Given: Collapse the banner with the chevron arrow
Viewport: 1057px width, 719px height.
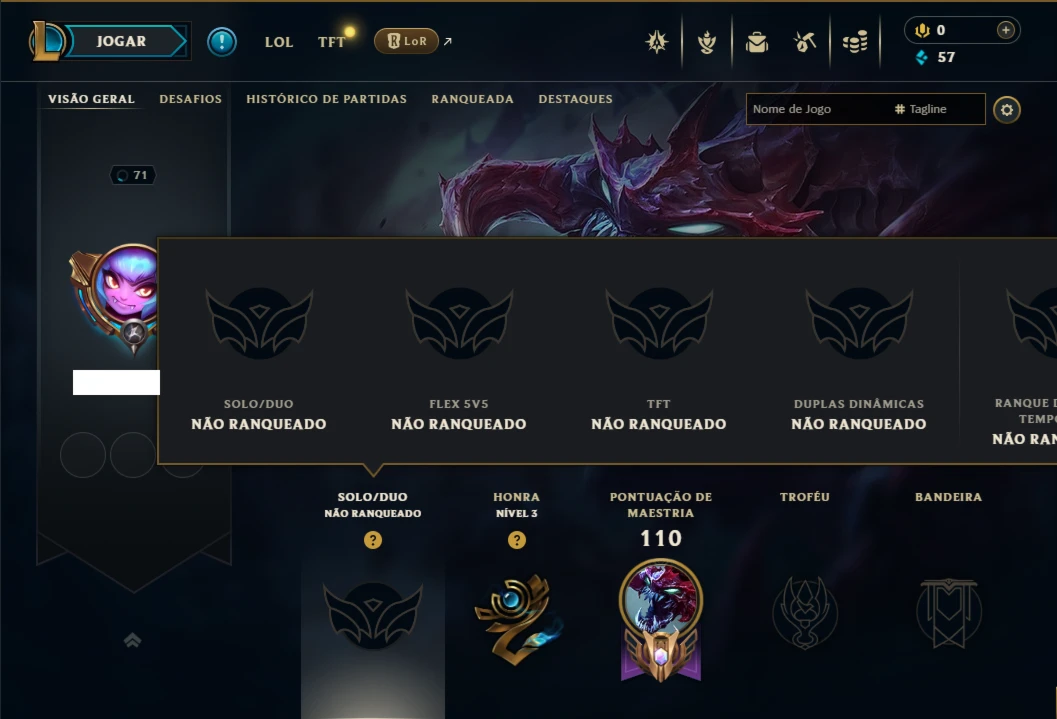Looking at the screenshot, I should point(133,640).
